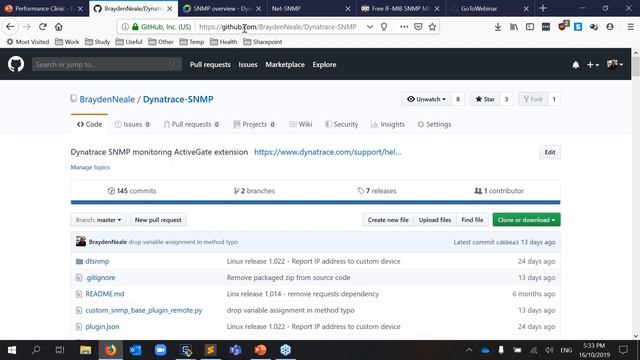Image resolution: width=640 pixels, height=360 pixels.
Task: Switch to Net-SNMP browser tab
Action: 311,9
